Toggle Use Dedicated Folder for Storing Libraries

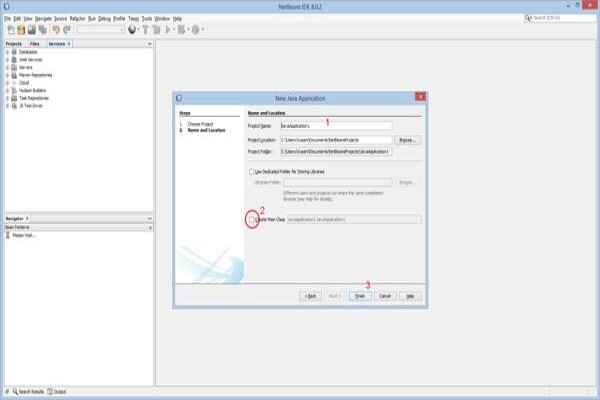(251, 172)
